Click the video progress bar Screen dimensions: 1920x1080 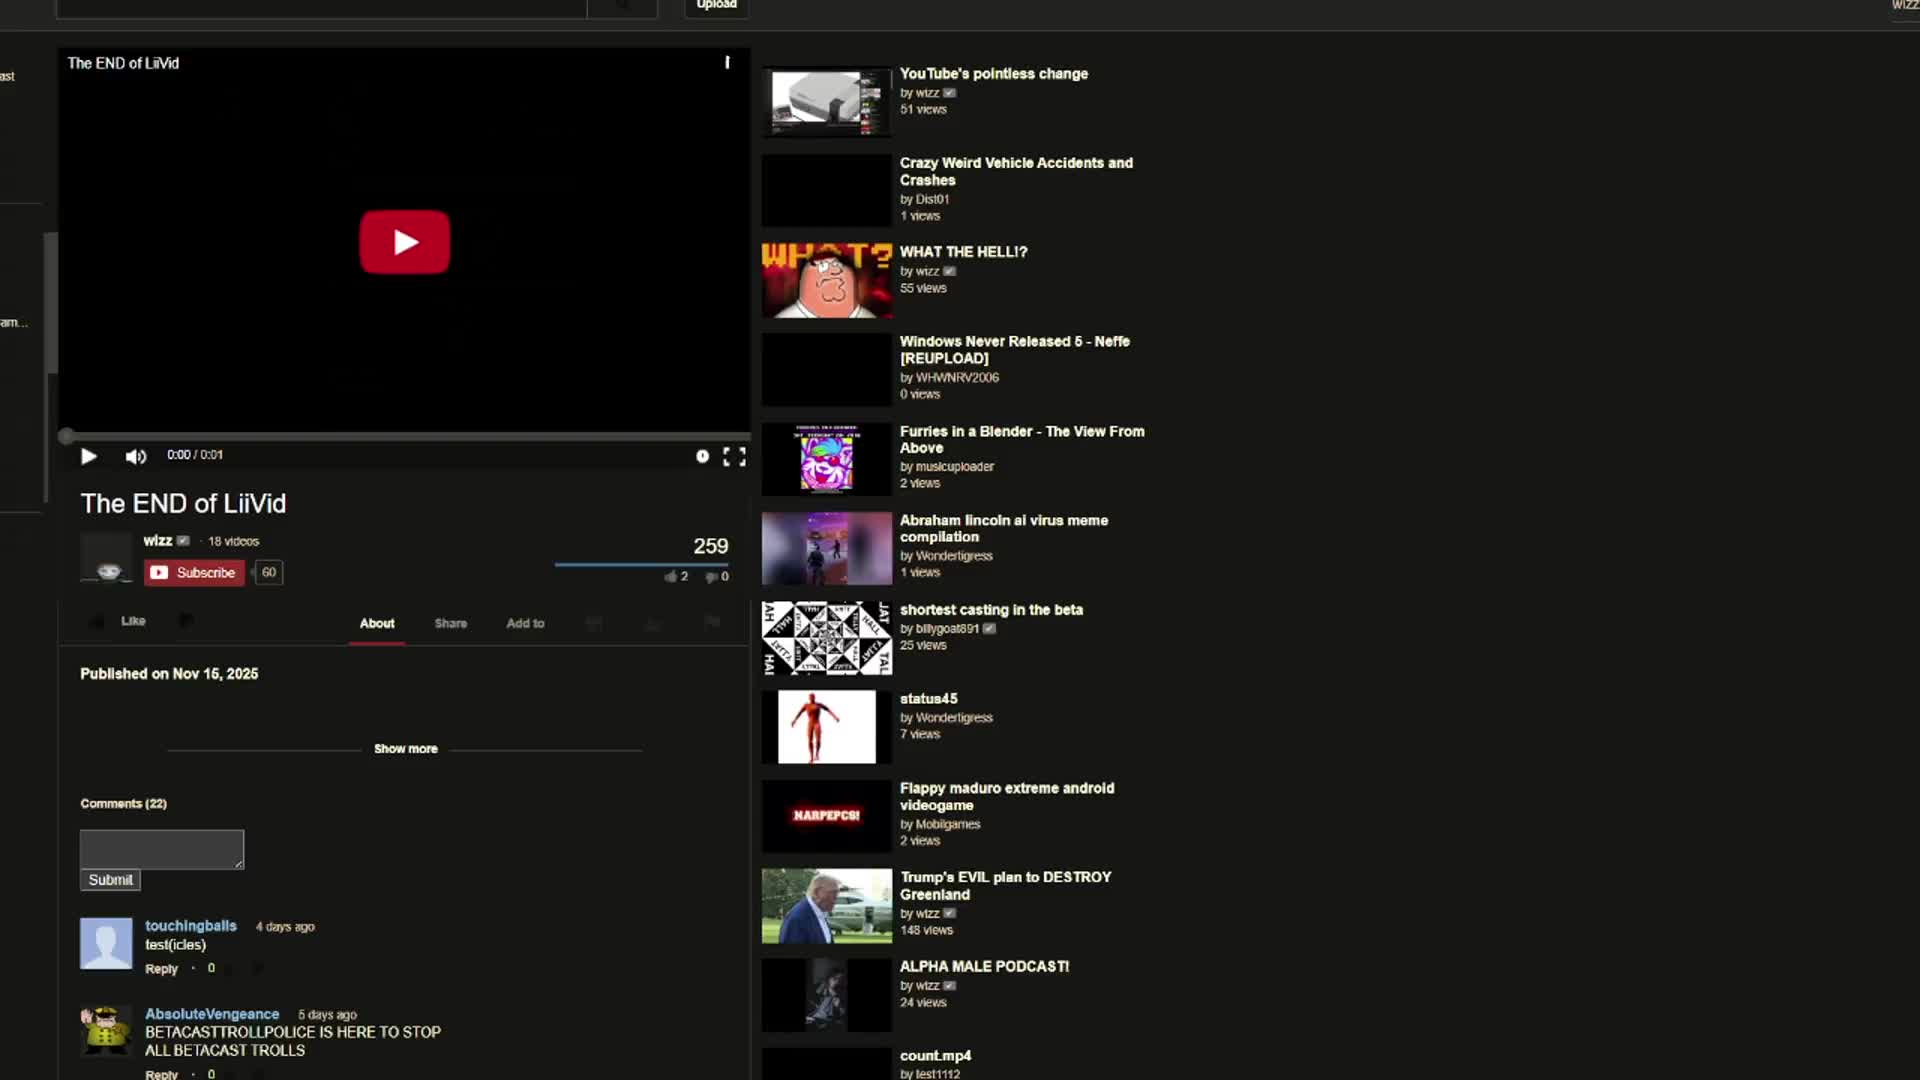point(404,437)
